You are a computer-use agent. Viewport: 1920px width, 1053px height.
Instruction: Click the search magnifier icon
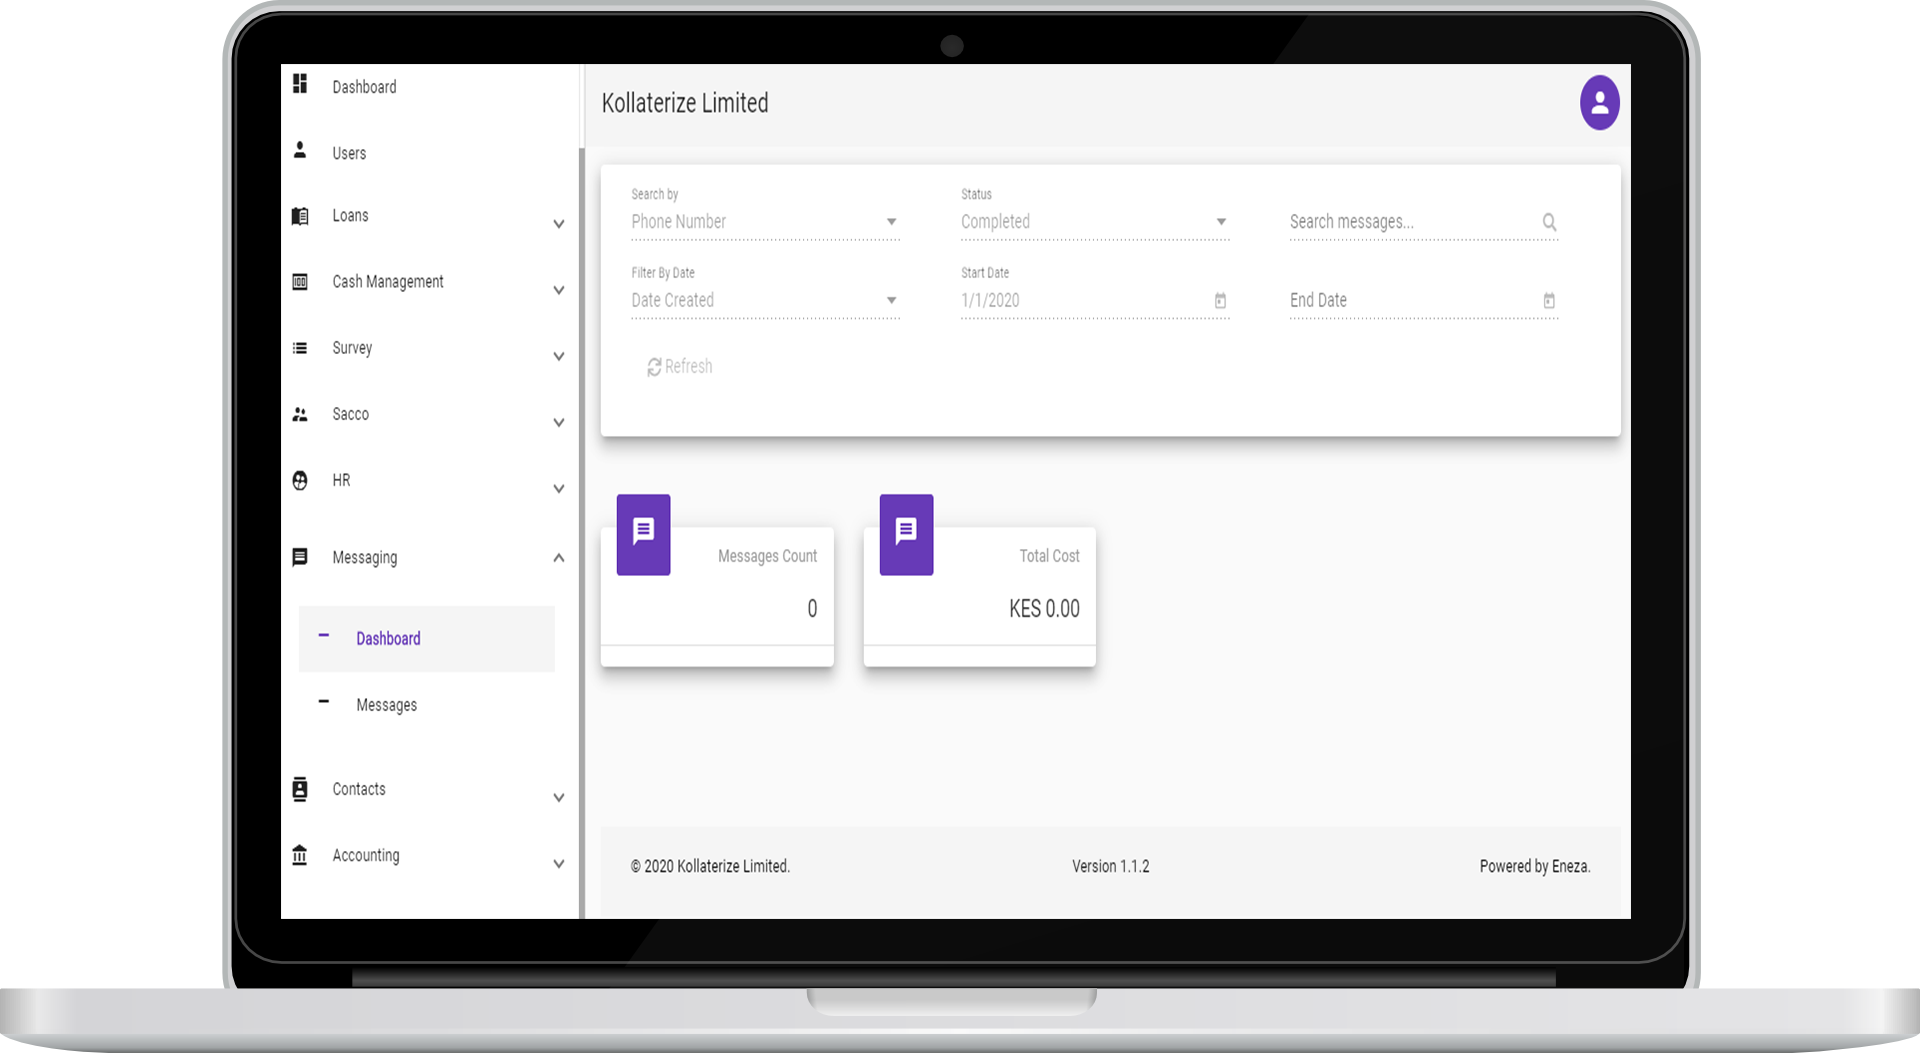pyautogui.click(x=1549, y=222)
